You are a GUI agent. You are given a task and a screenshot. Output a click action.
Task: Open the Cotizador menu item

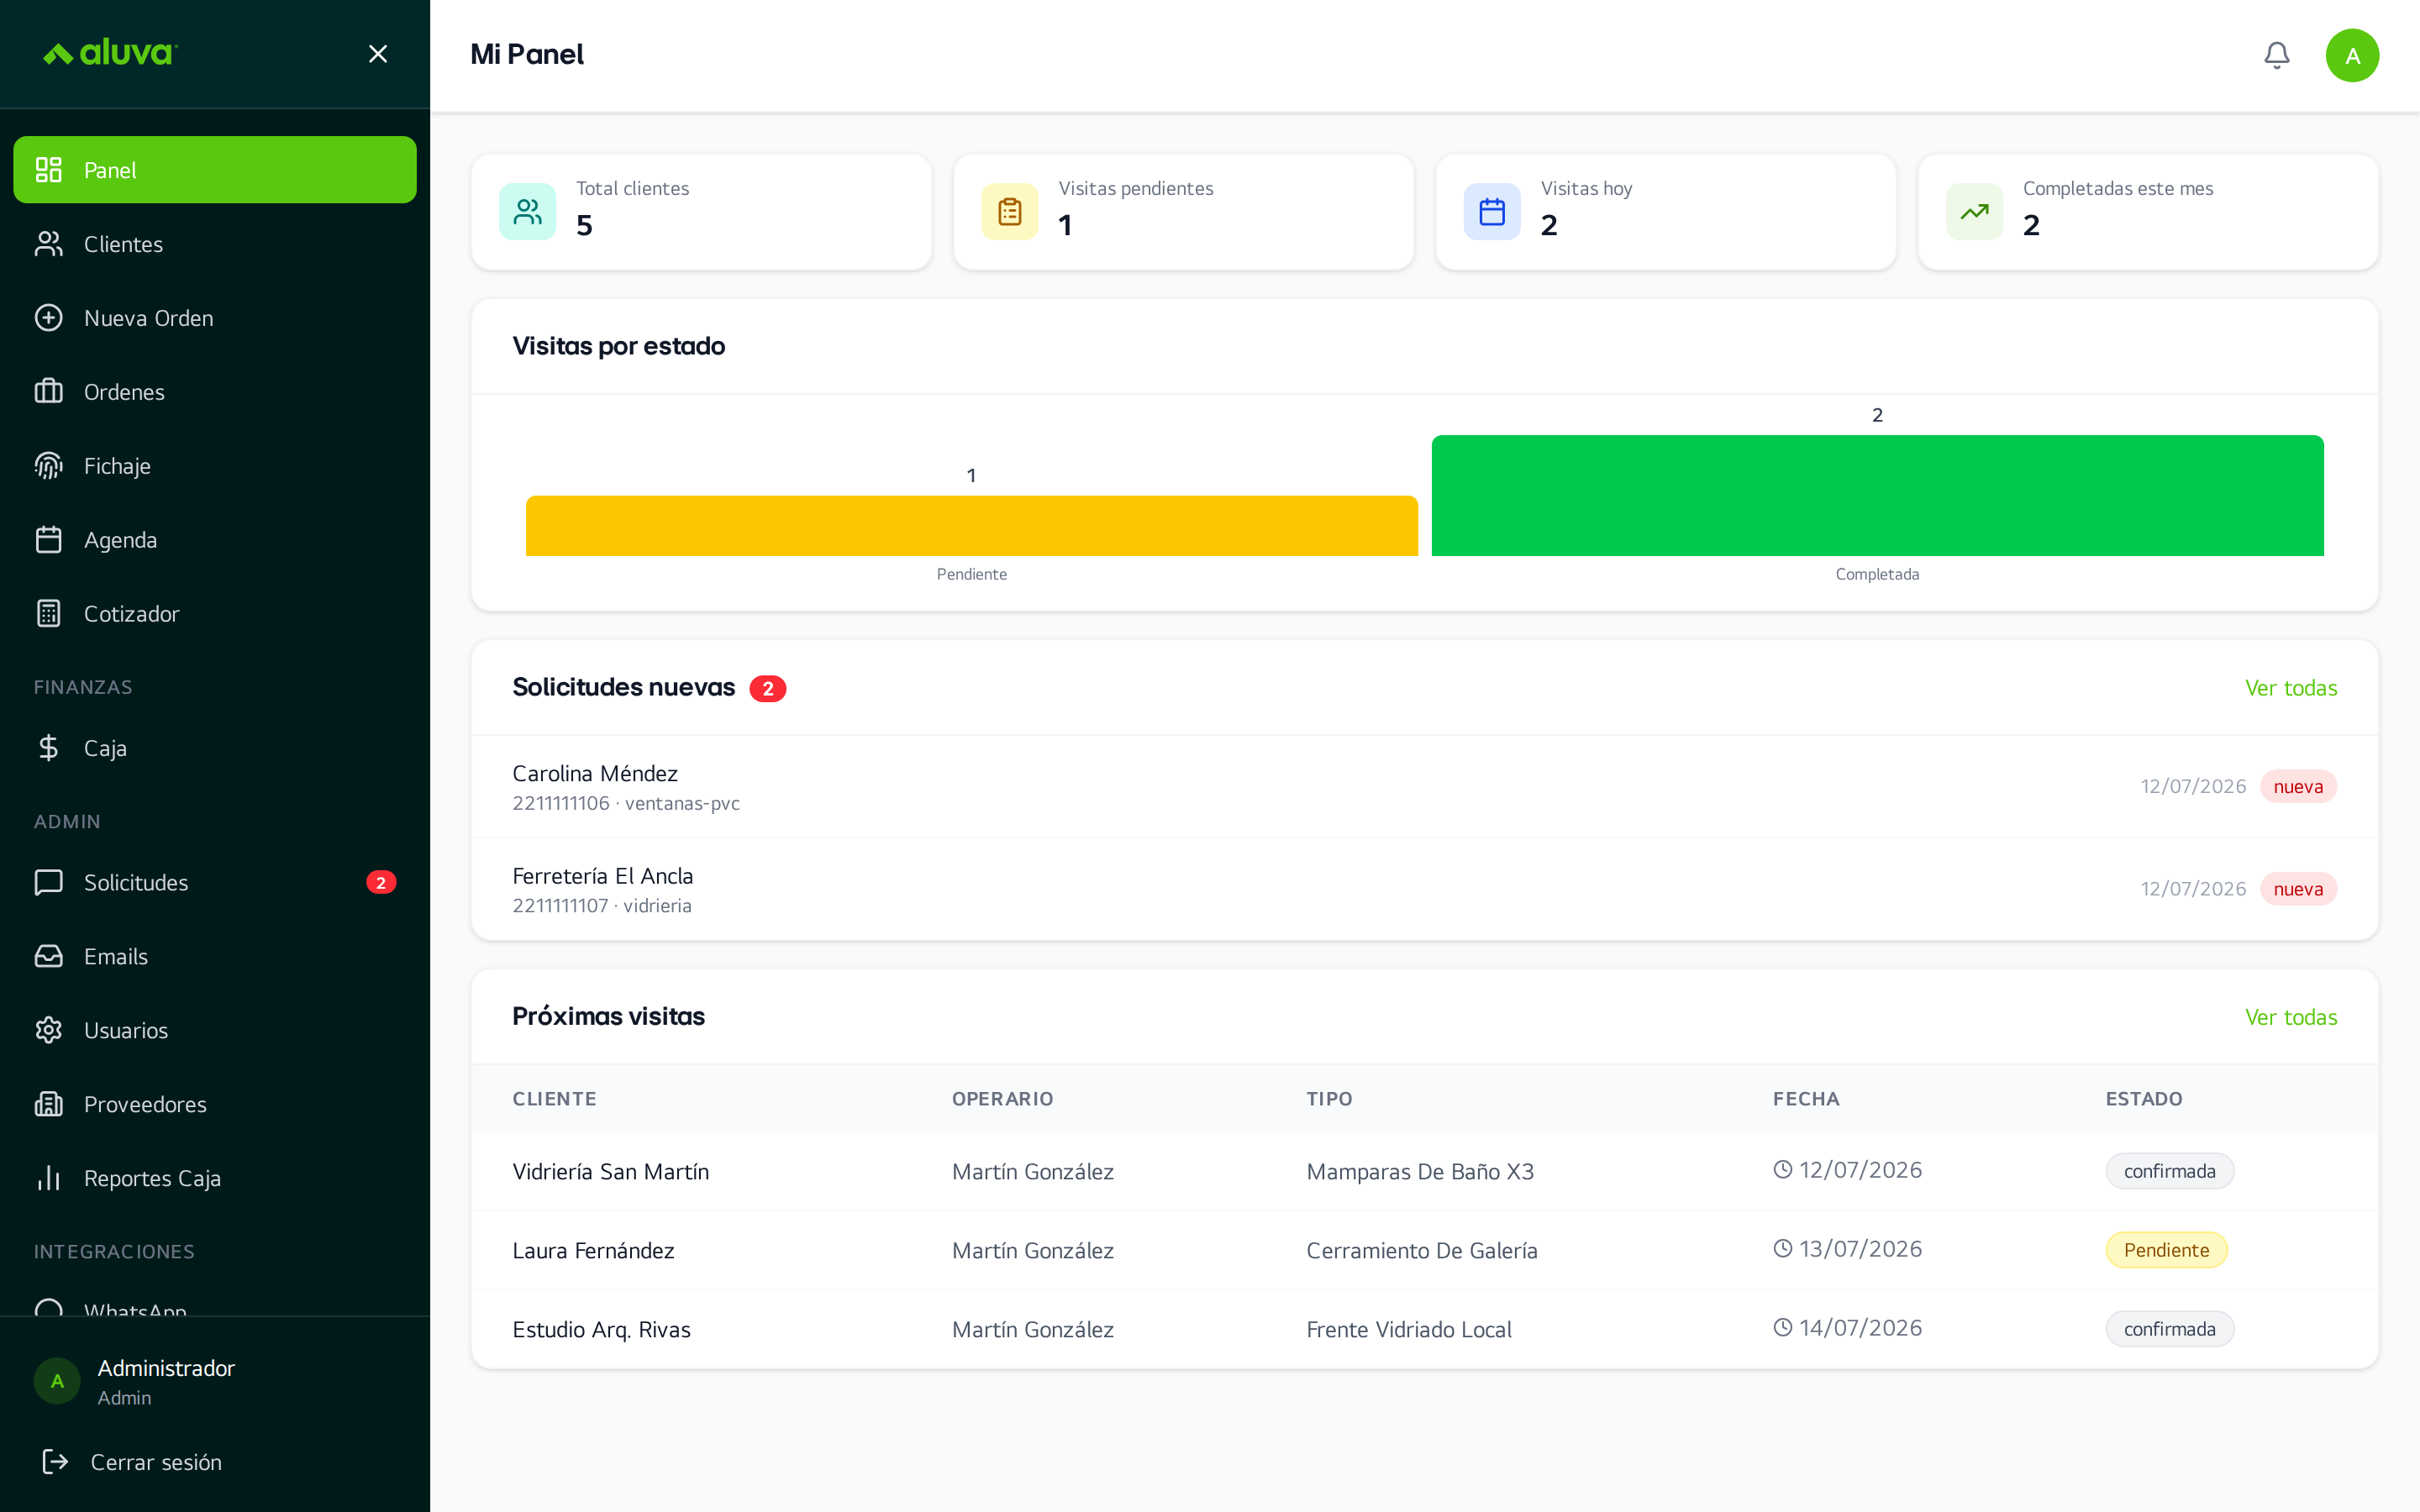[x=215, y=614]
